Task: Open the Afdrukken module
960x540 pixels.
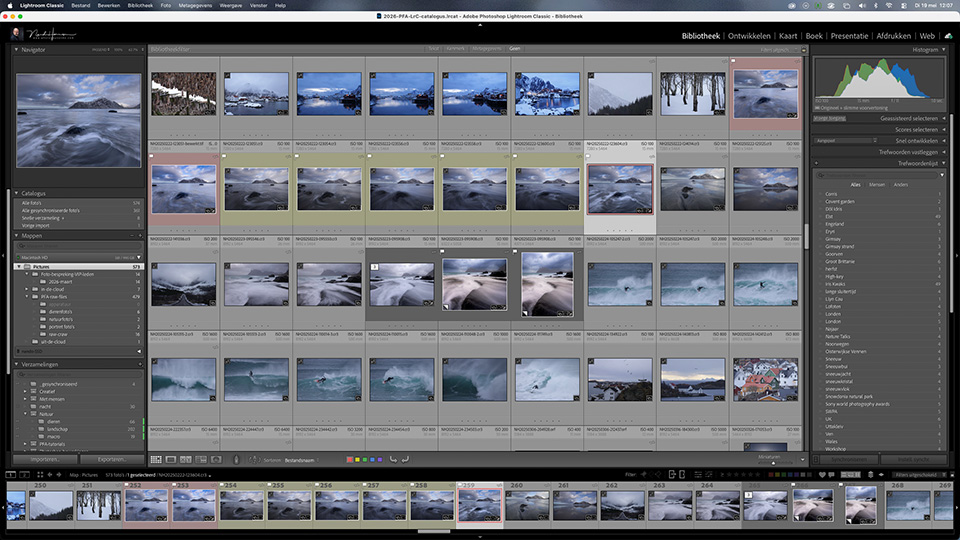Action: [893, 36]
